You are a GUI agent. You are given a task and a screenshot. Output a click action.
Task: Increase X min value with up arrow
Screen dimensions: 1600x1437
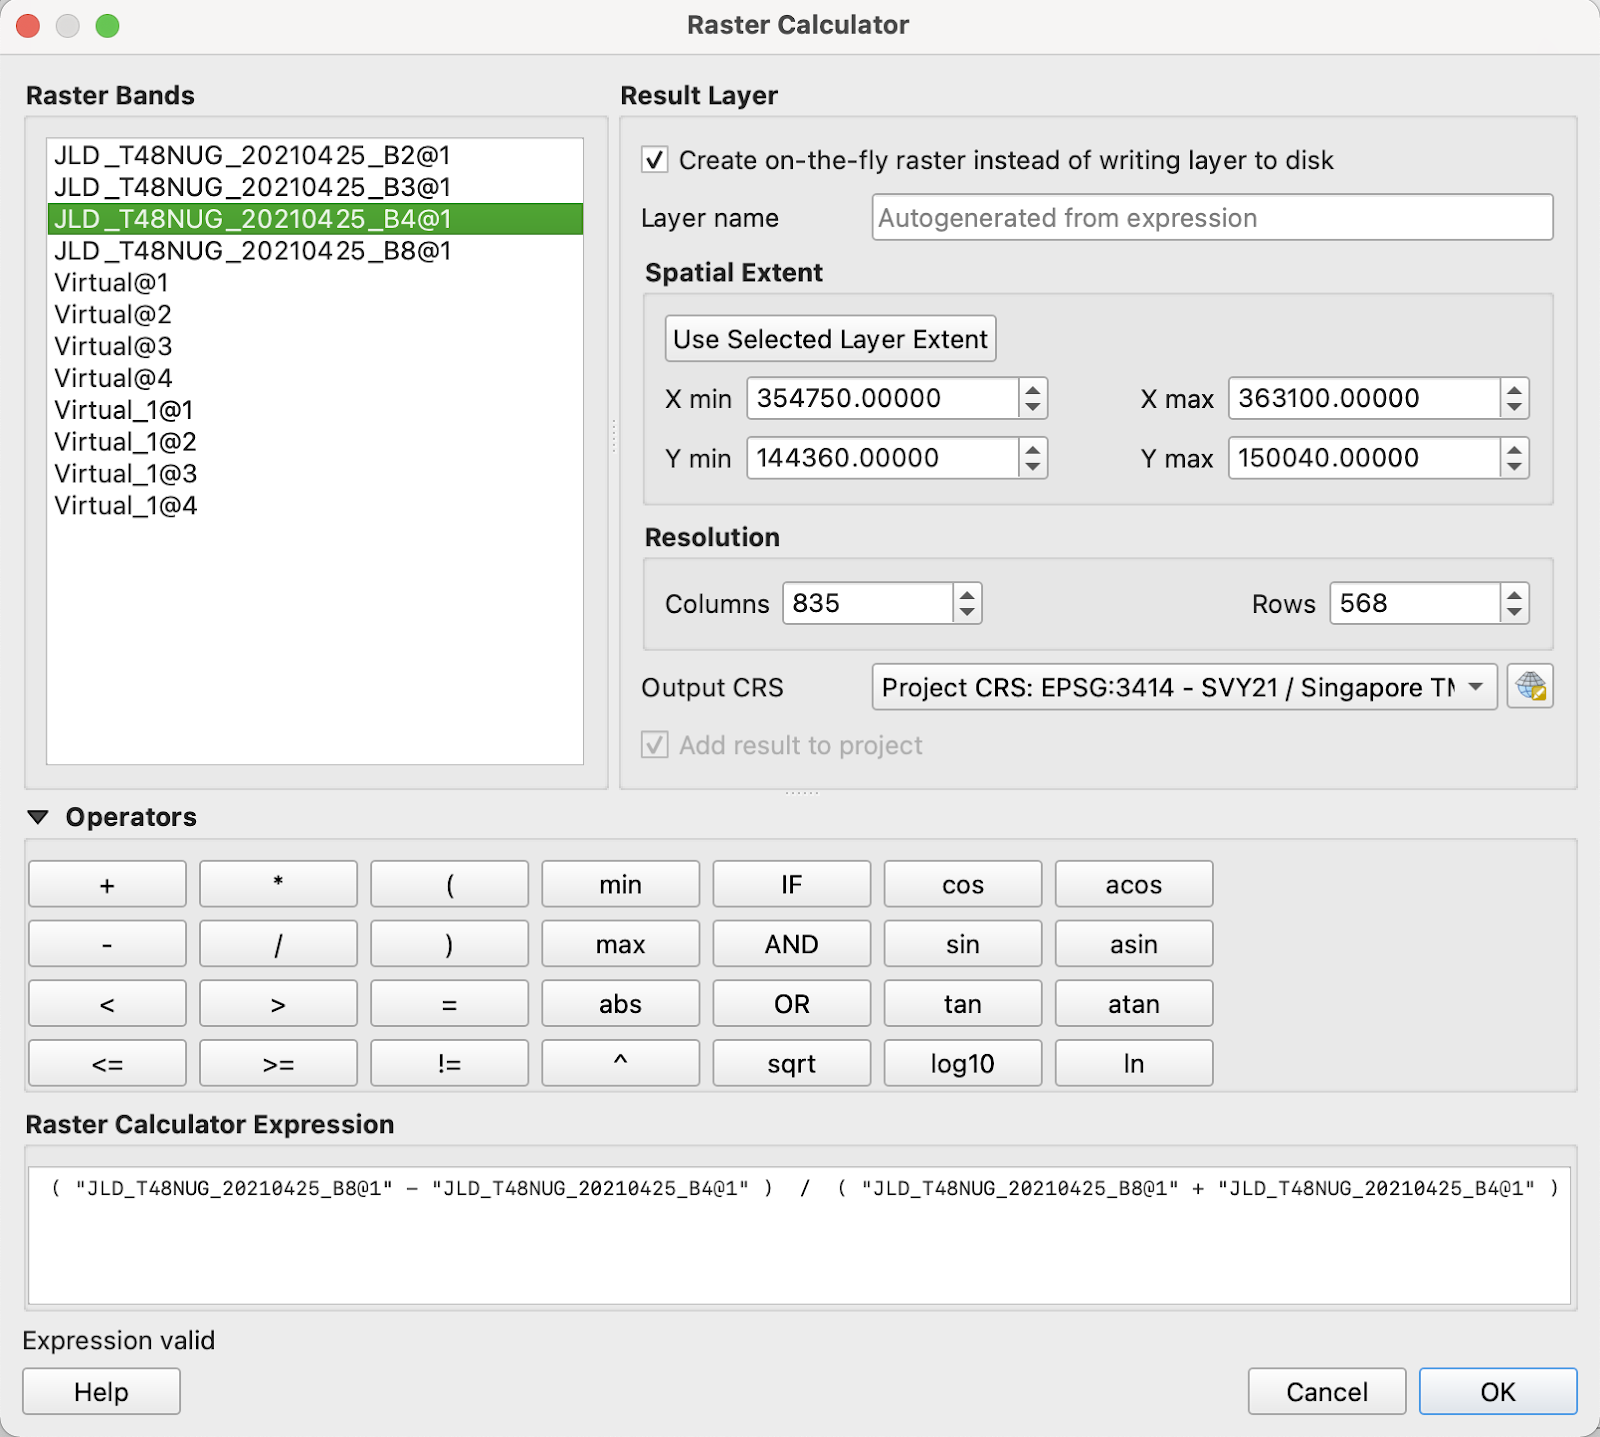(1033, 389)
